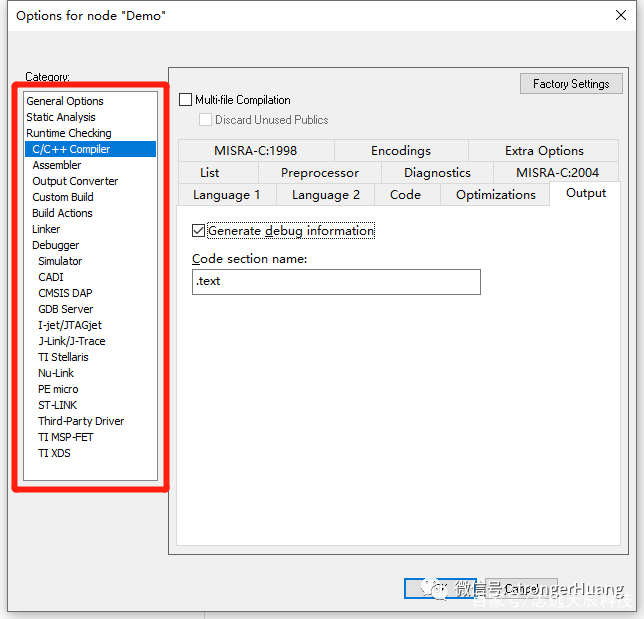Click the Cancel button
This screenshot has width=644, height=619.
521,588
